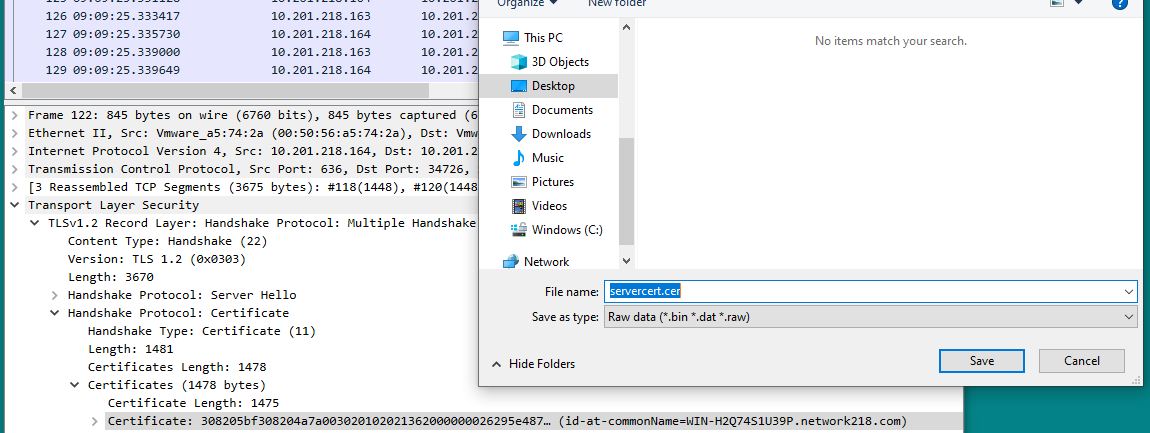Select the Content Type: Handshake (22) line
This screenshot has height=433, width=1150.
[167, 241]
